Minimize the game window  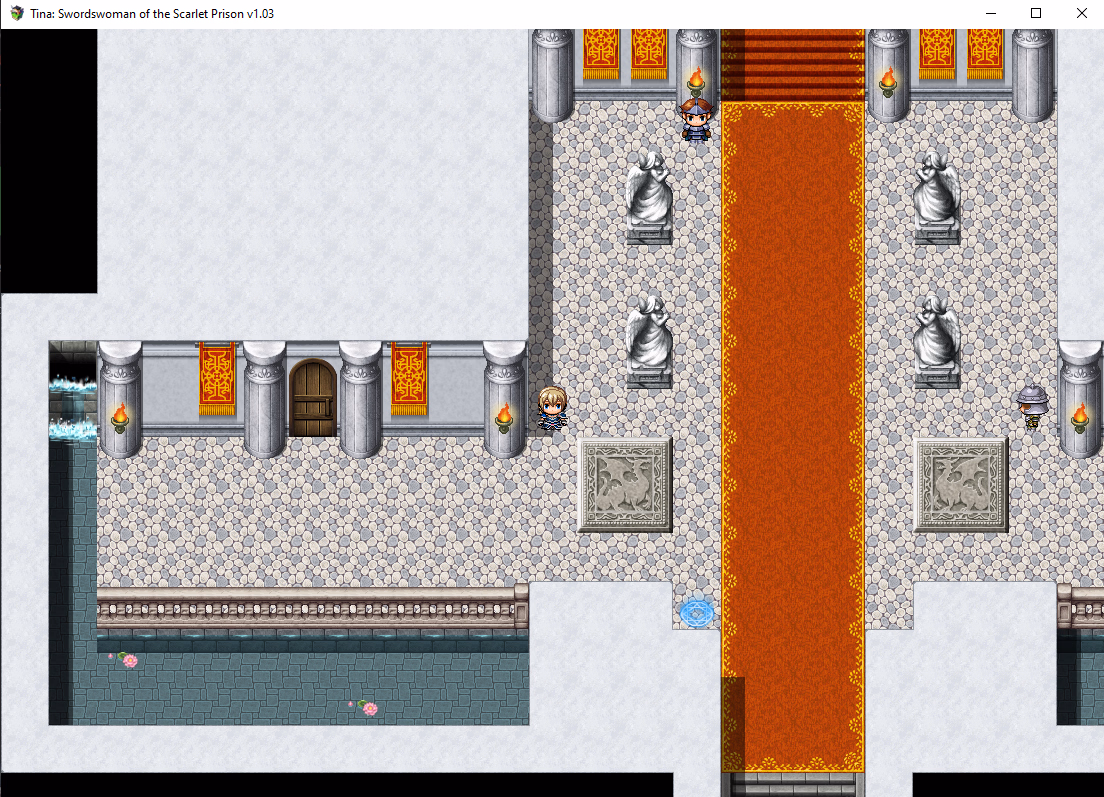(x=991, y=13)
